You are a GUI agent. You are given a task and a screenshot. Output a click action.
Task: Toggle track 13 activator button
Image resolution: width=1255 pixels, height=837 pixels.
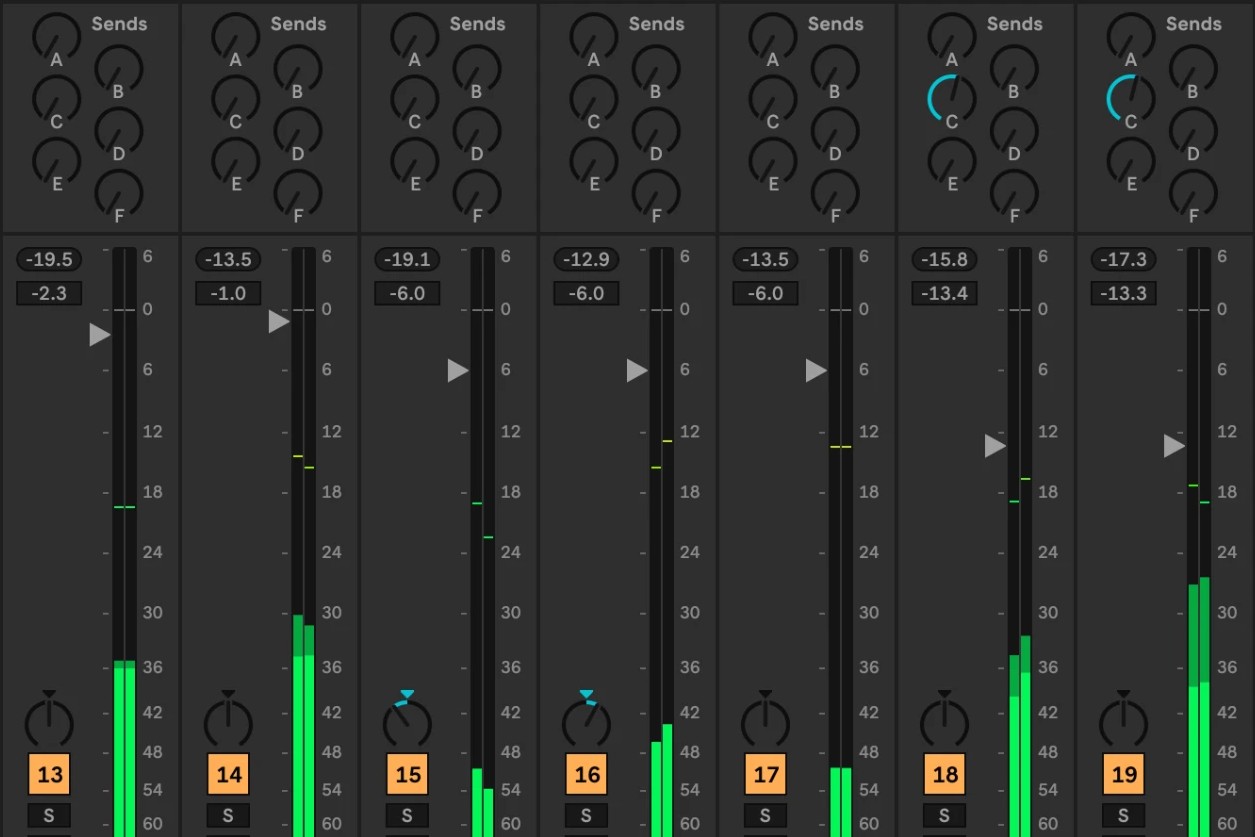pyautogui.click(x=49, y=774)
